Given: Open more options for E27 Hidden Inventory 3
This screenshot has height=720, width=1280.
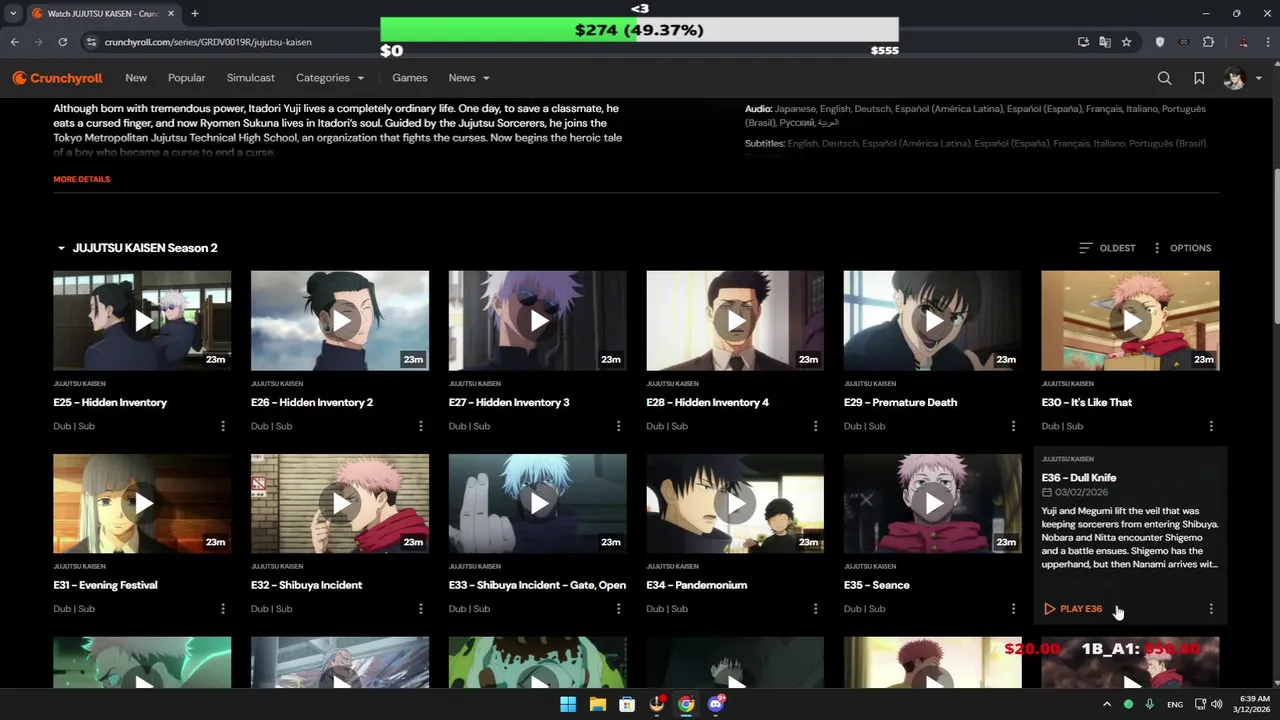Looking at the screenshot, I should [x=618, y=426].
